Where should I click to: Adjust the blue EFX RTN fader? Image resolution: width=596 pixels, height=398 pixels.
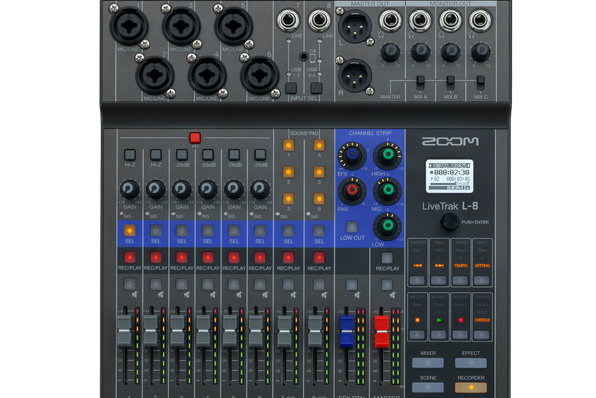click(x=346, y=331)
